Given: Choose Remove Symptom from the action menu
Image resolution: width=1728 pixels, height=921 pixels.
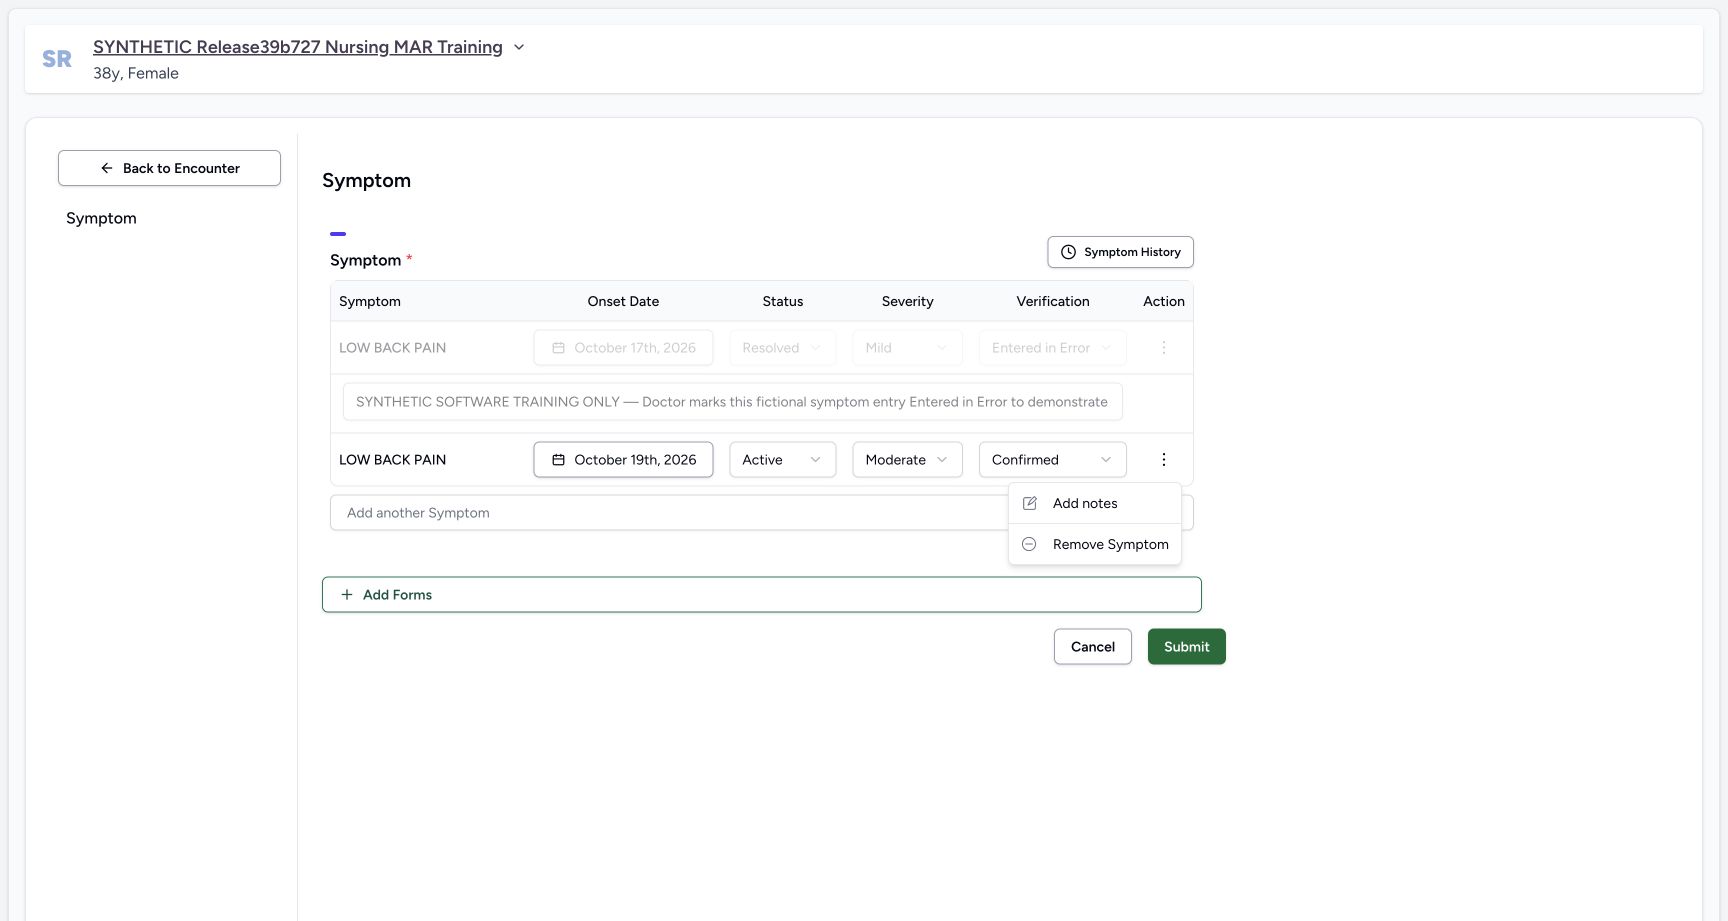Looking at the screenshot, I should pos(1095,545).
